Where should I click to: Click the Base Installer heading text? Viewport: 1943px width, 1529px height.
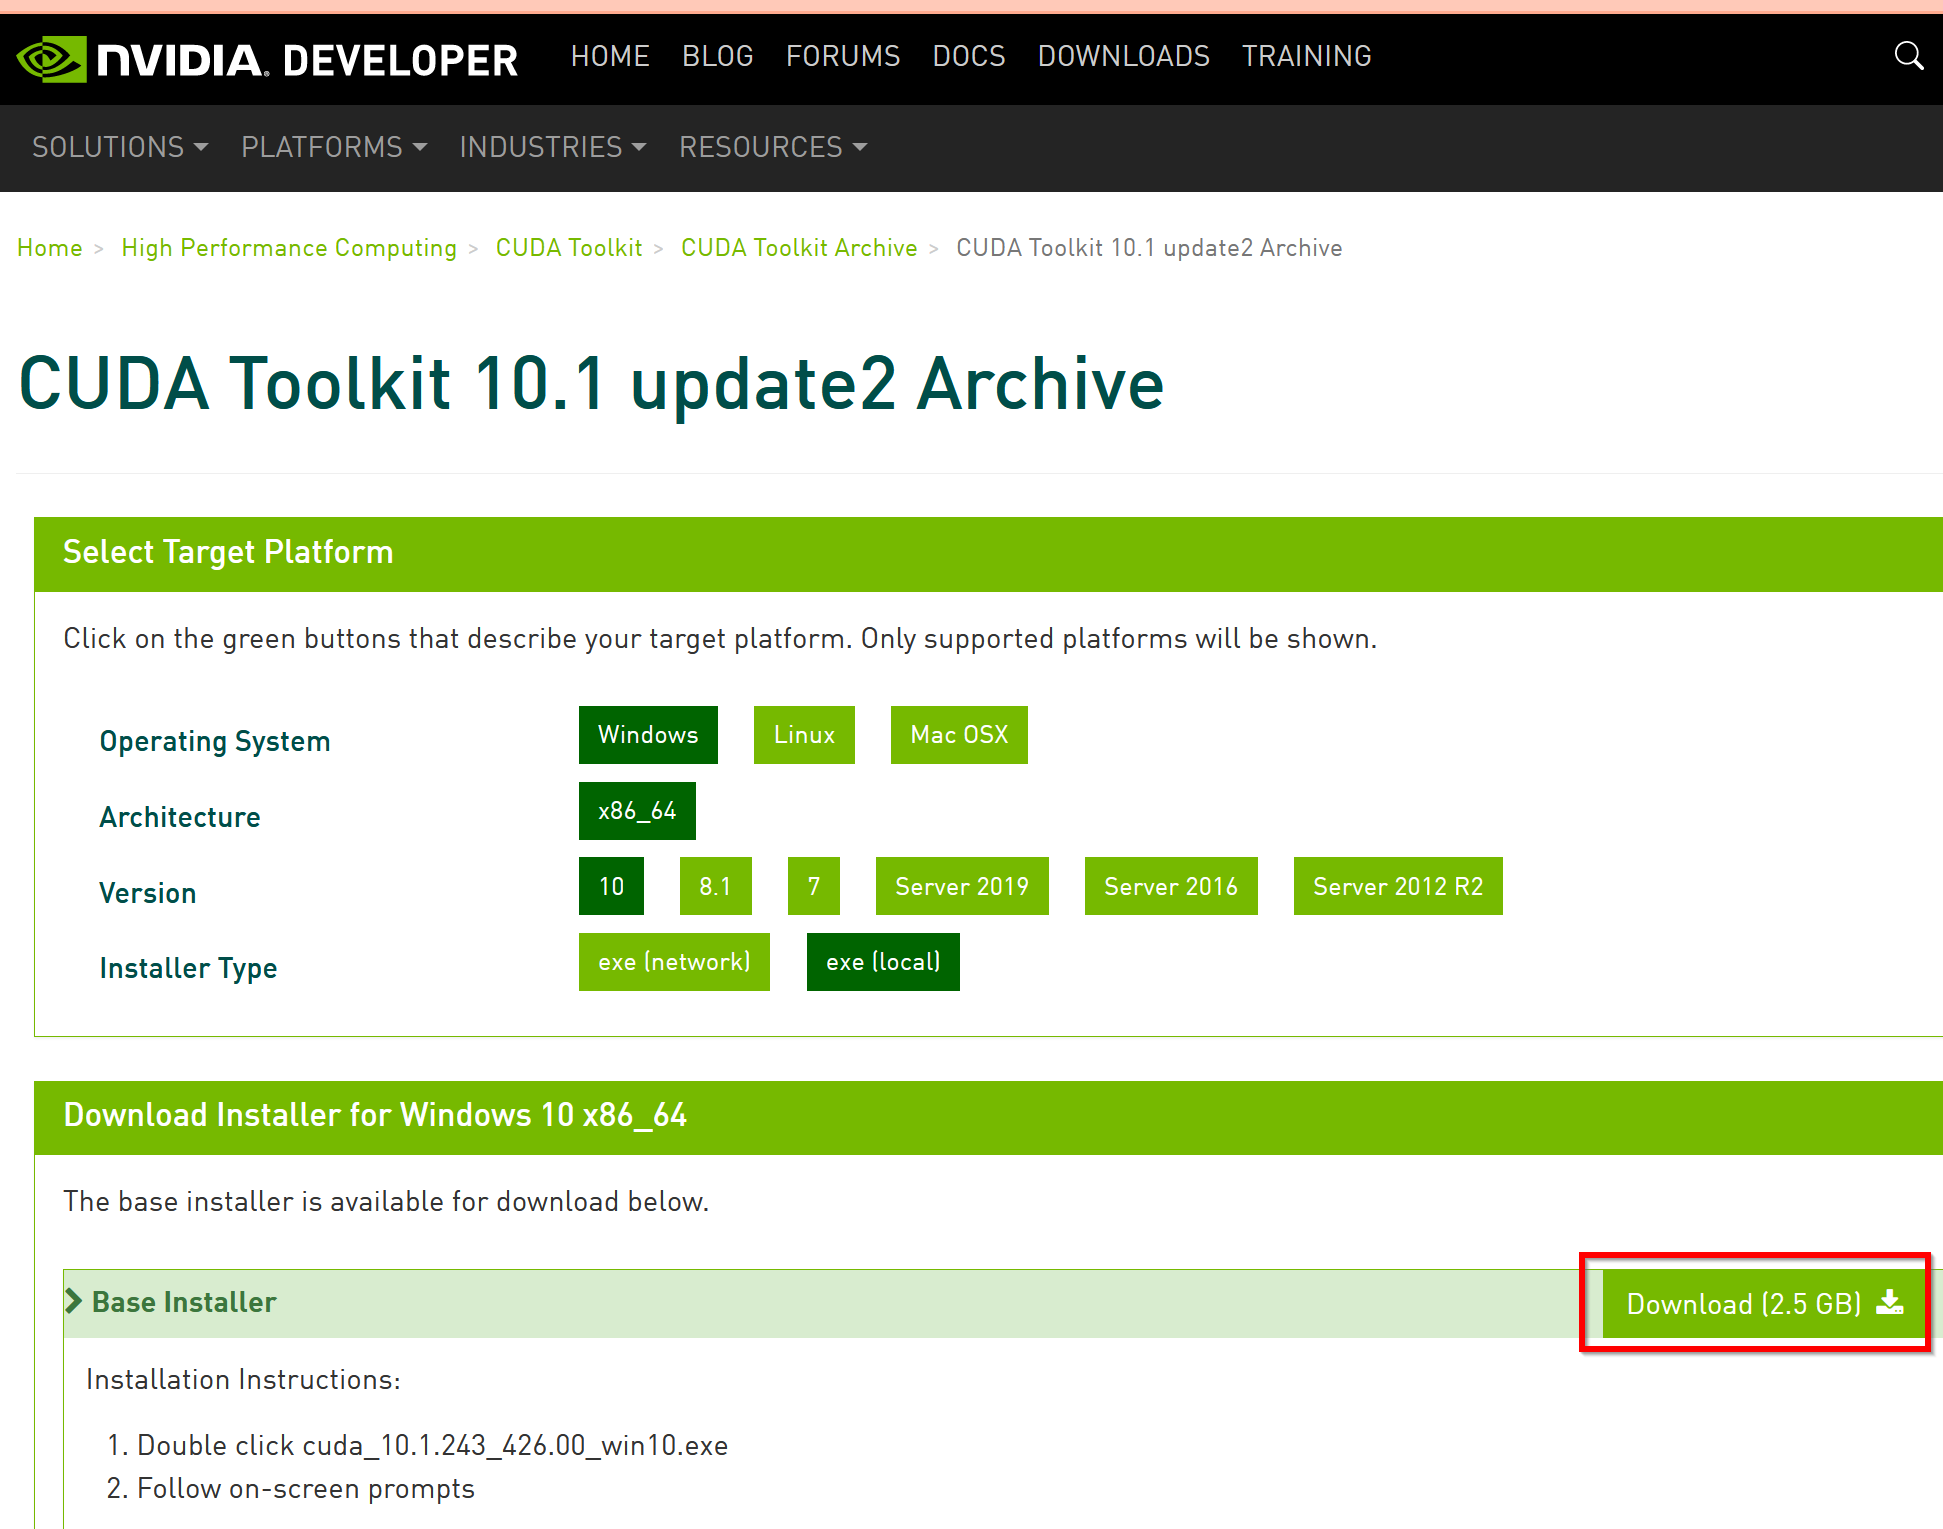pos(184,1302)
